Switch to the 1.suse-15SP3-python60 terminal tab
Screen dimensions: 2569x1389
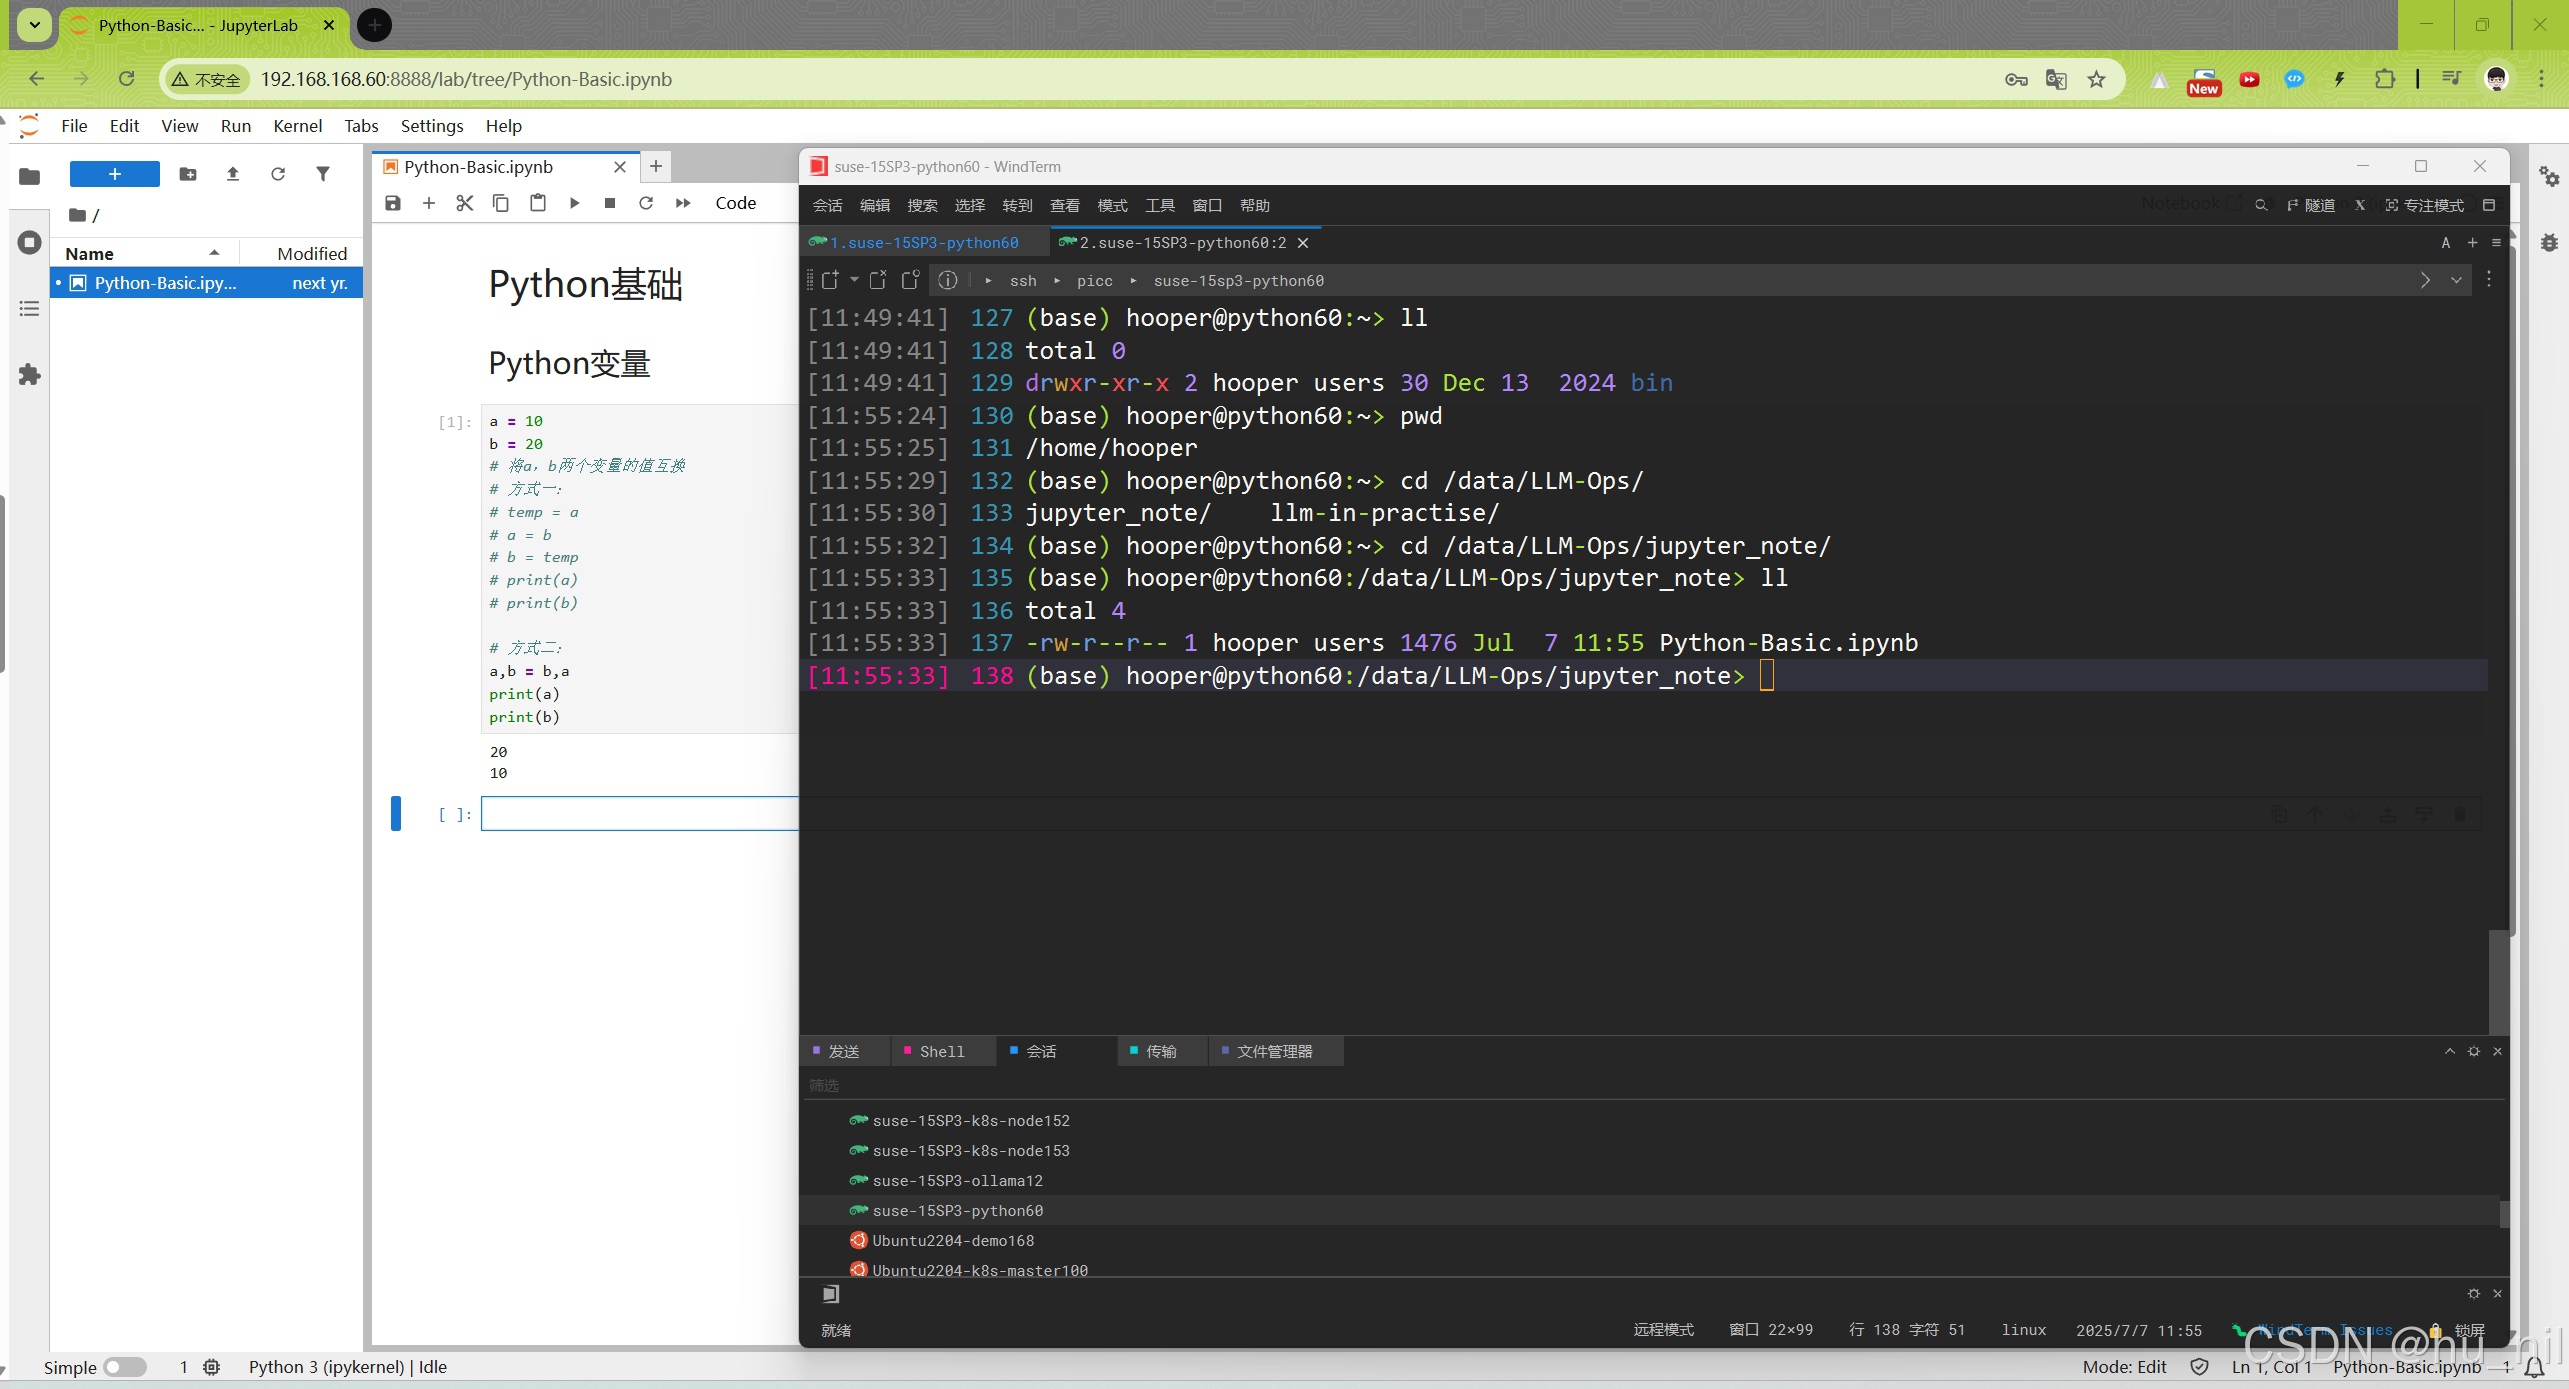tap(923, 242)
